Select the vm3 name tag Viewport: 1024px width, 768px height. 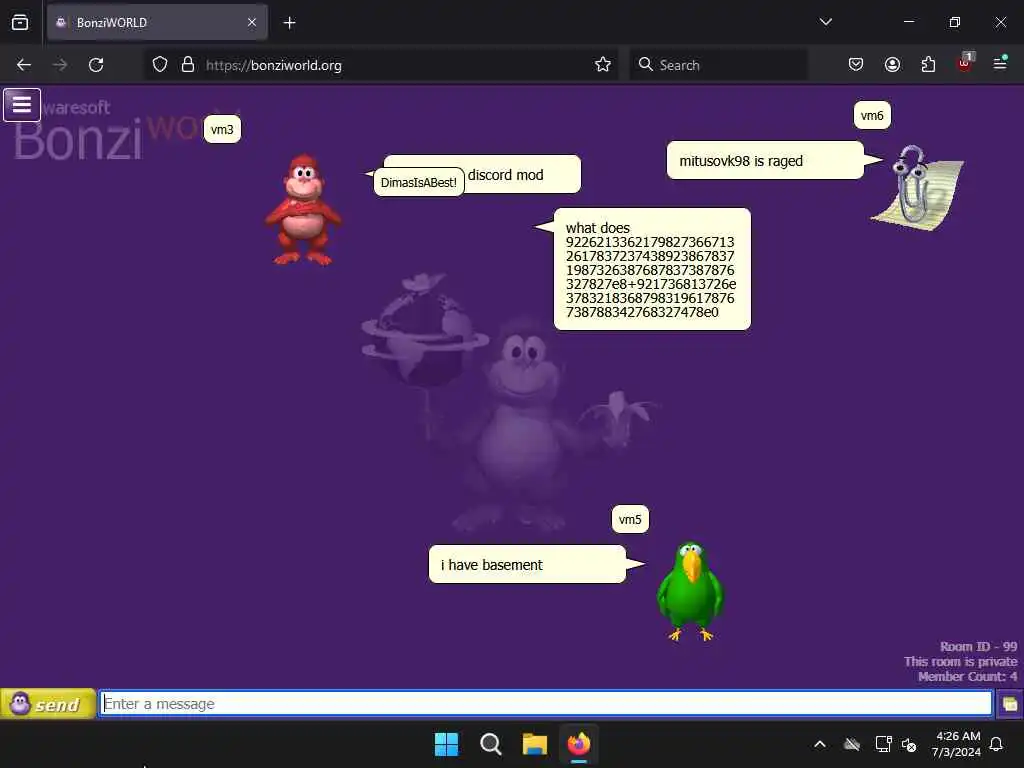(222, 129)
